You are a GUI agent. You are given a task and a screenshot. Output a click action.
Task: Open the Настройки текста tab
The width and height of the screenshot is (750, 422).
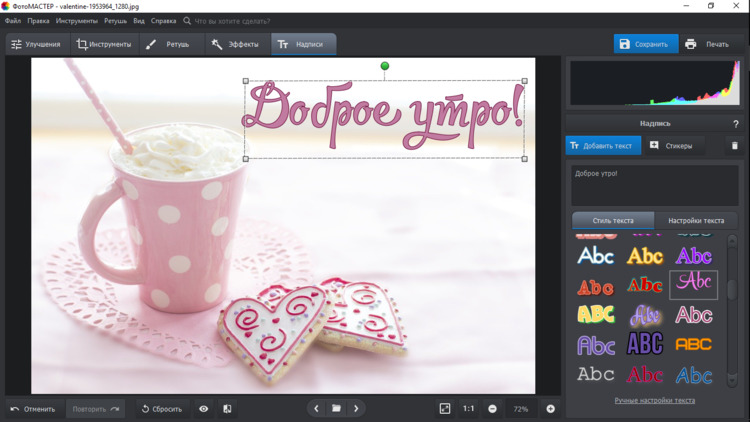pos(696,220)
